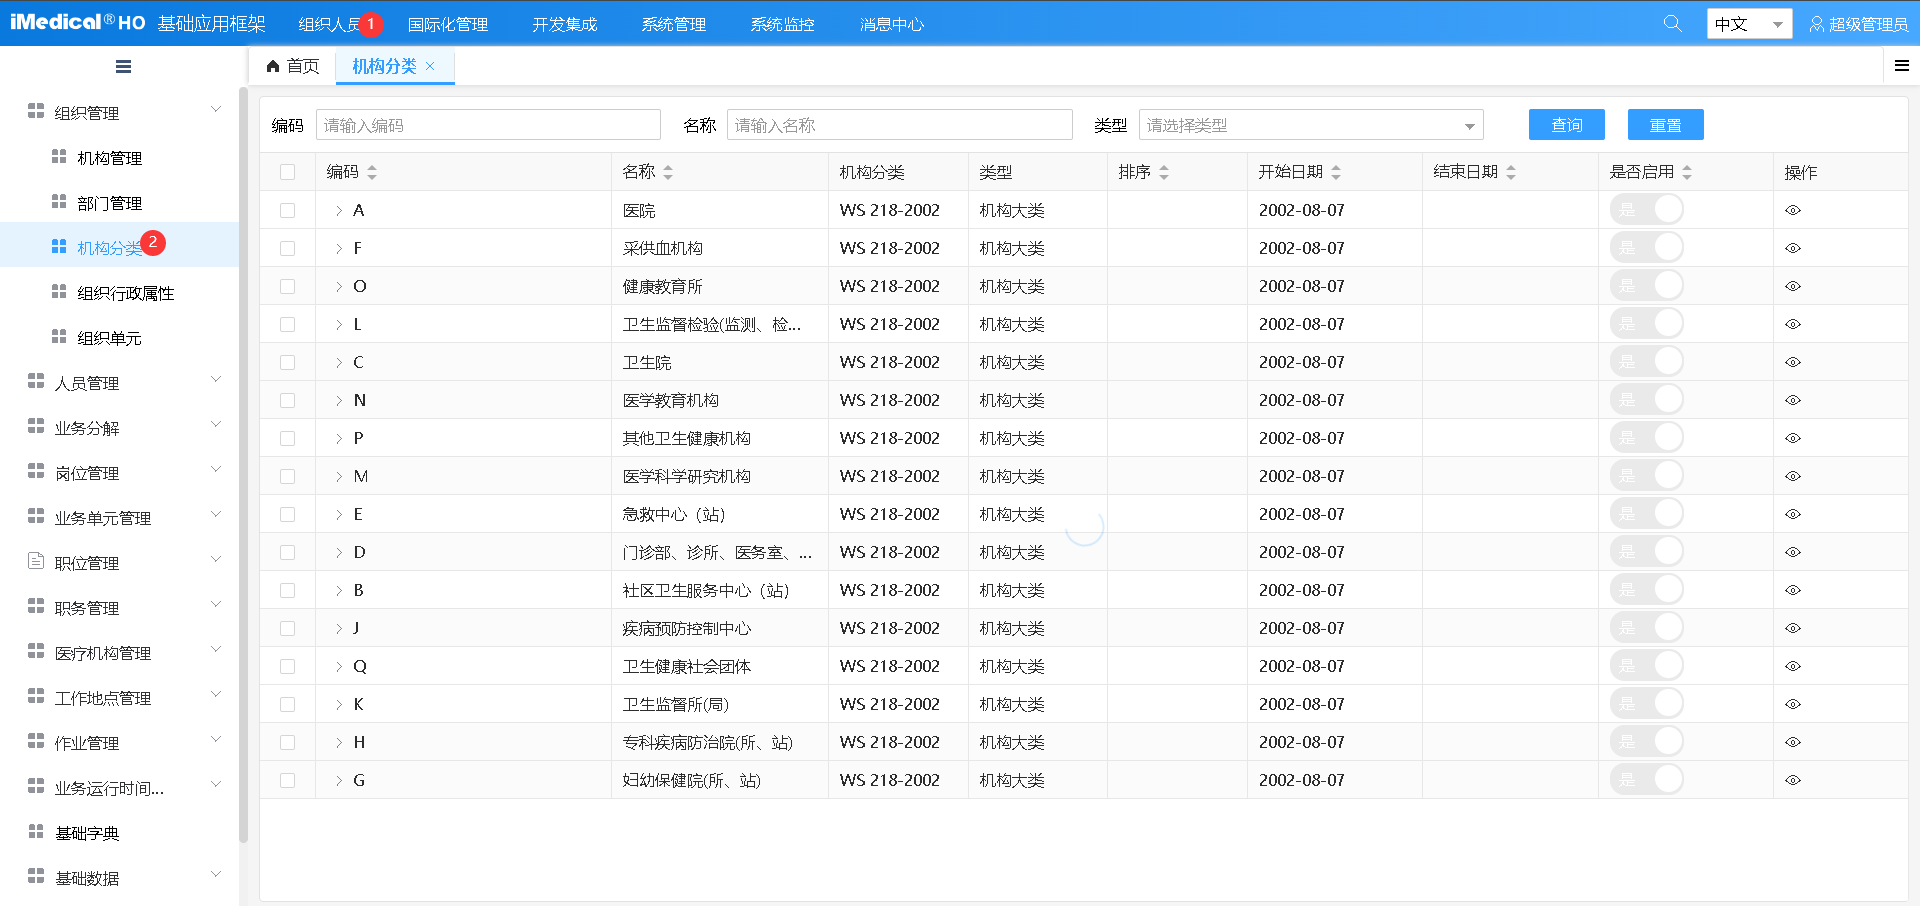The height and width of the screenshot is (906, 1920).
Task: Open 系统管理 in top menu
Action: click(673, 24)
